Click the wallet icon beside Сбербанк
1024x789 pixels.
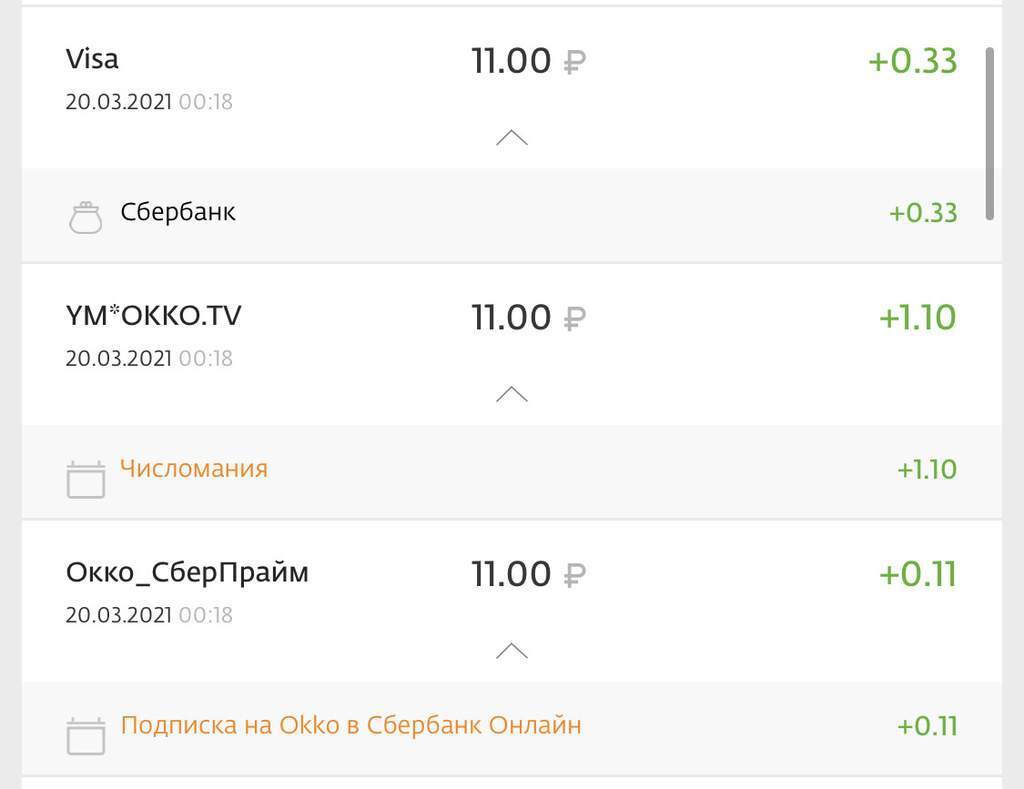point(85,217)
